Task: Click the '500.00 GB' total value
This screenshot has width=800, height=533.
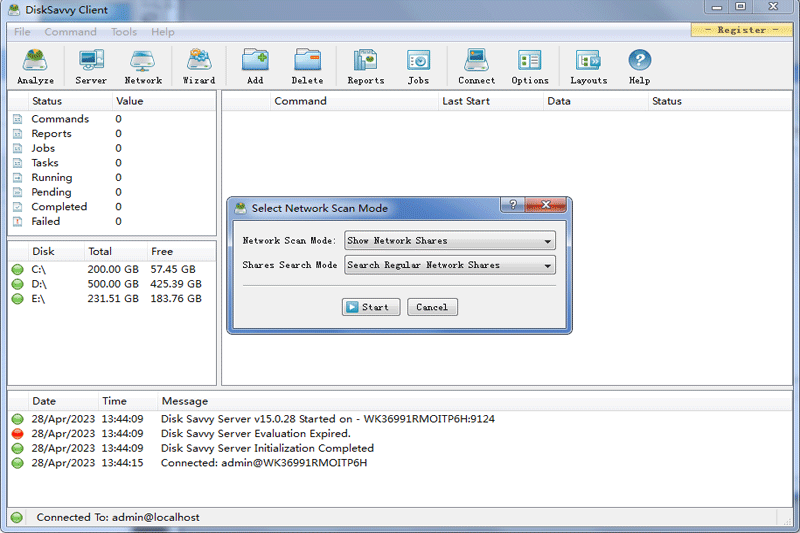Action: (x=113, y=284)
